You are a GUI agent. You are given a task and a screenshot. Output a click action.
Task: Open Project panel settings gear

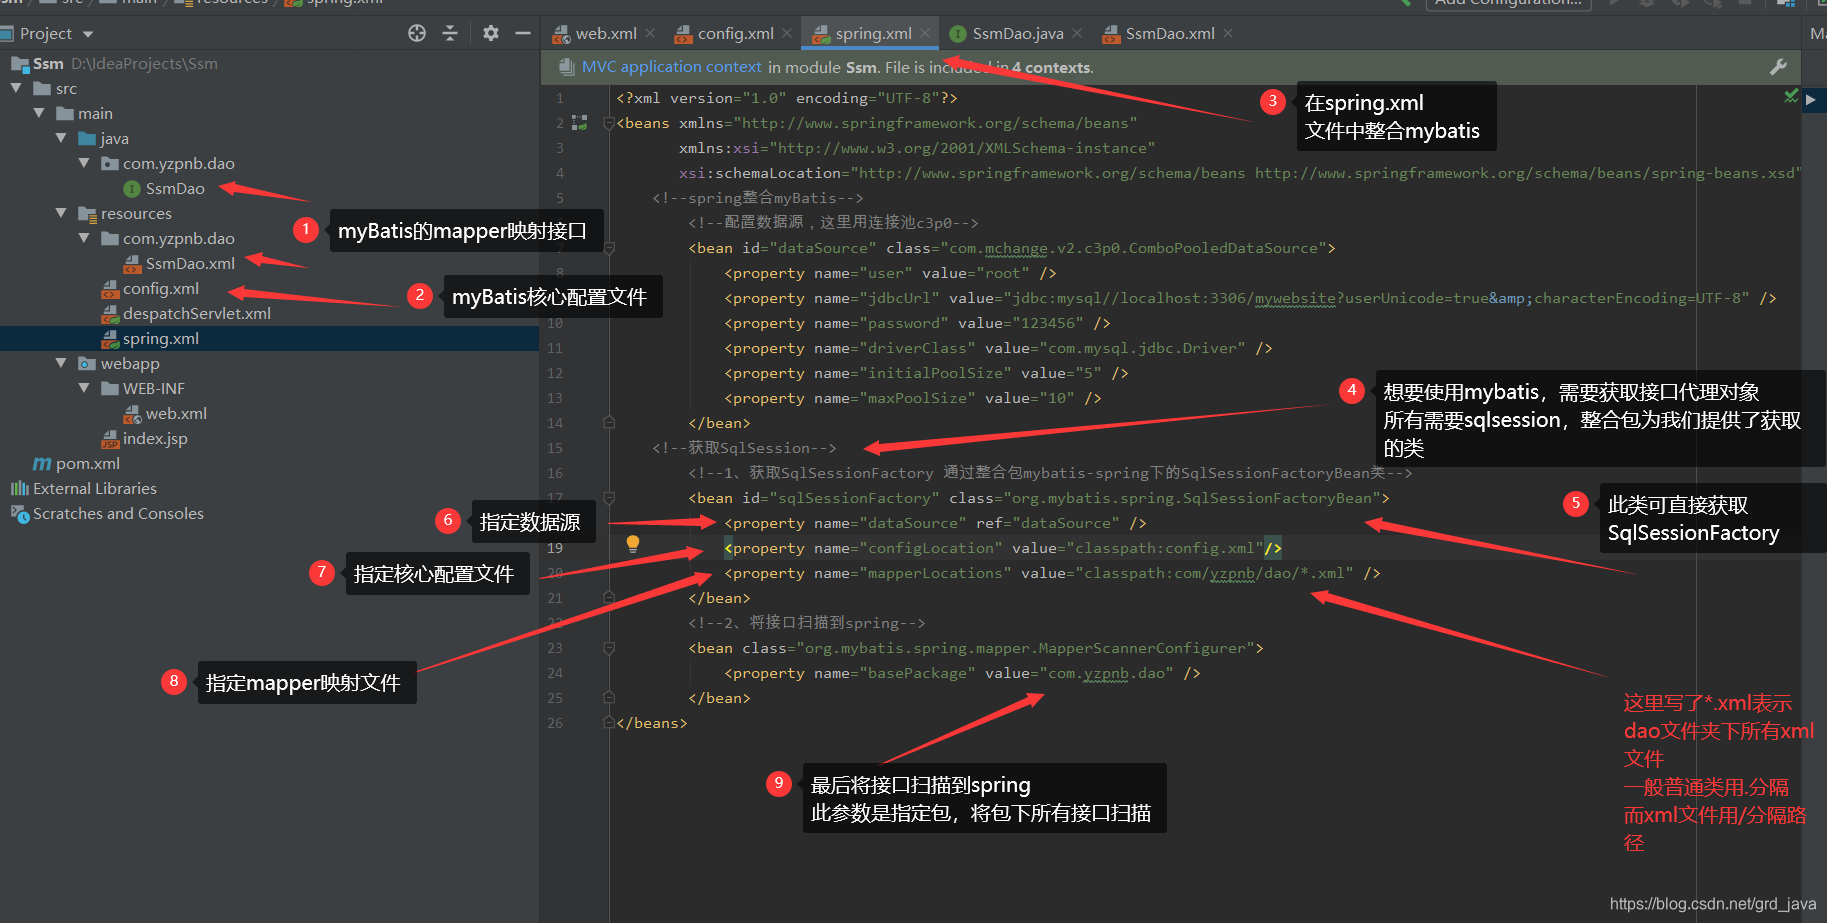(490, 33)
